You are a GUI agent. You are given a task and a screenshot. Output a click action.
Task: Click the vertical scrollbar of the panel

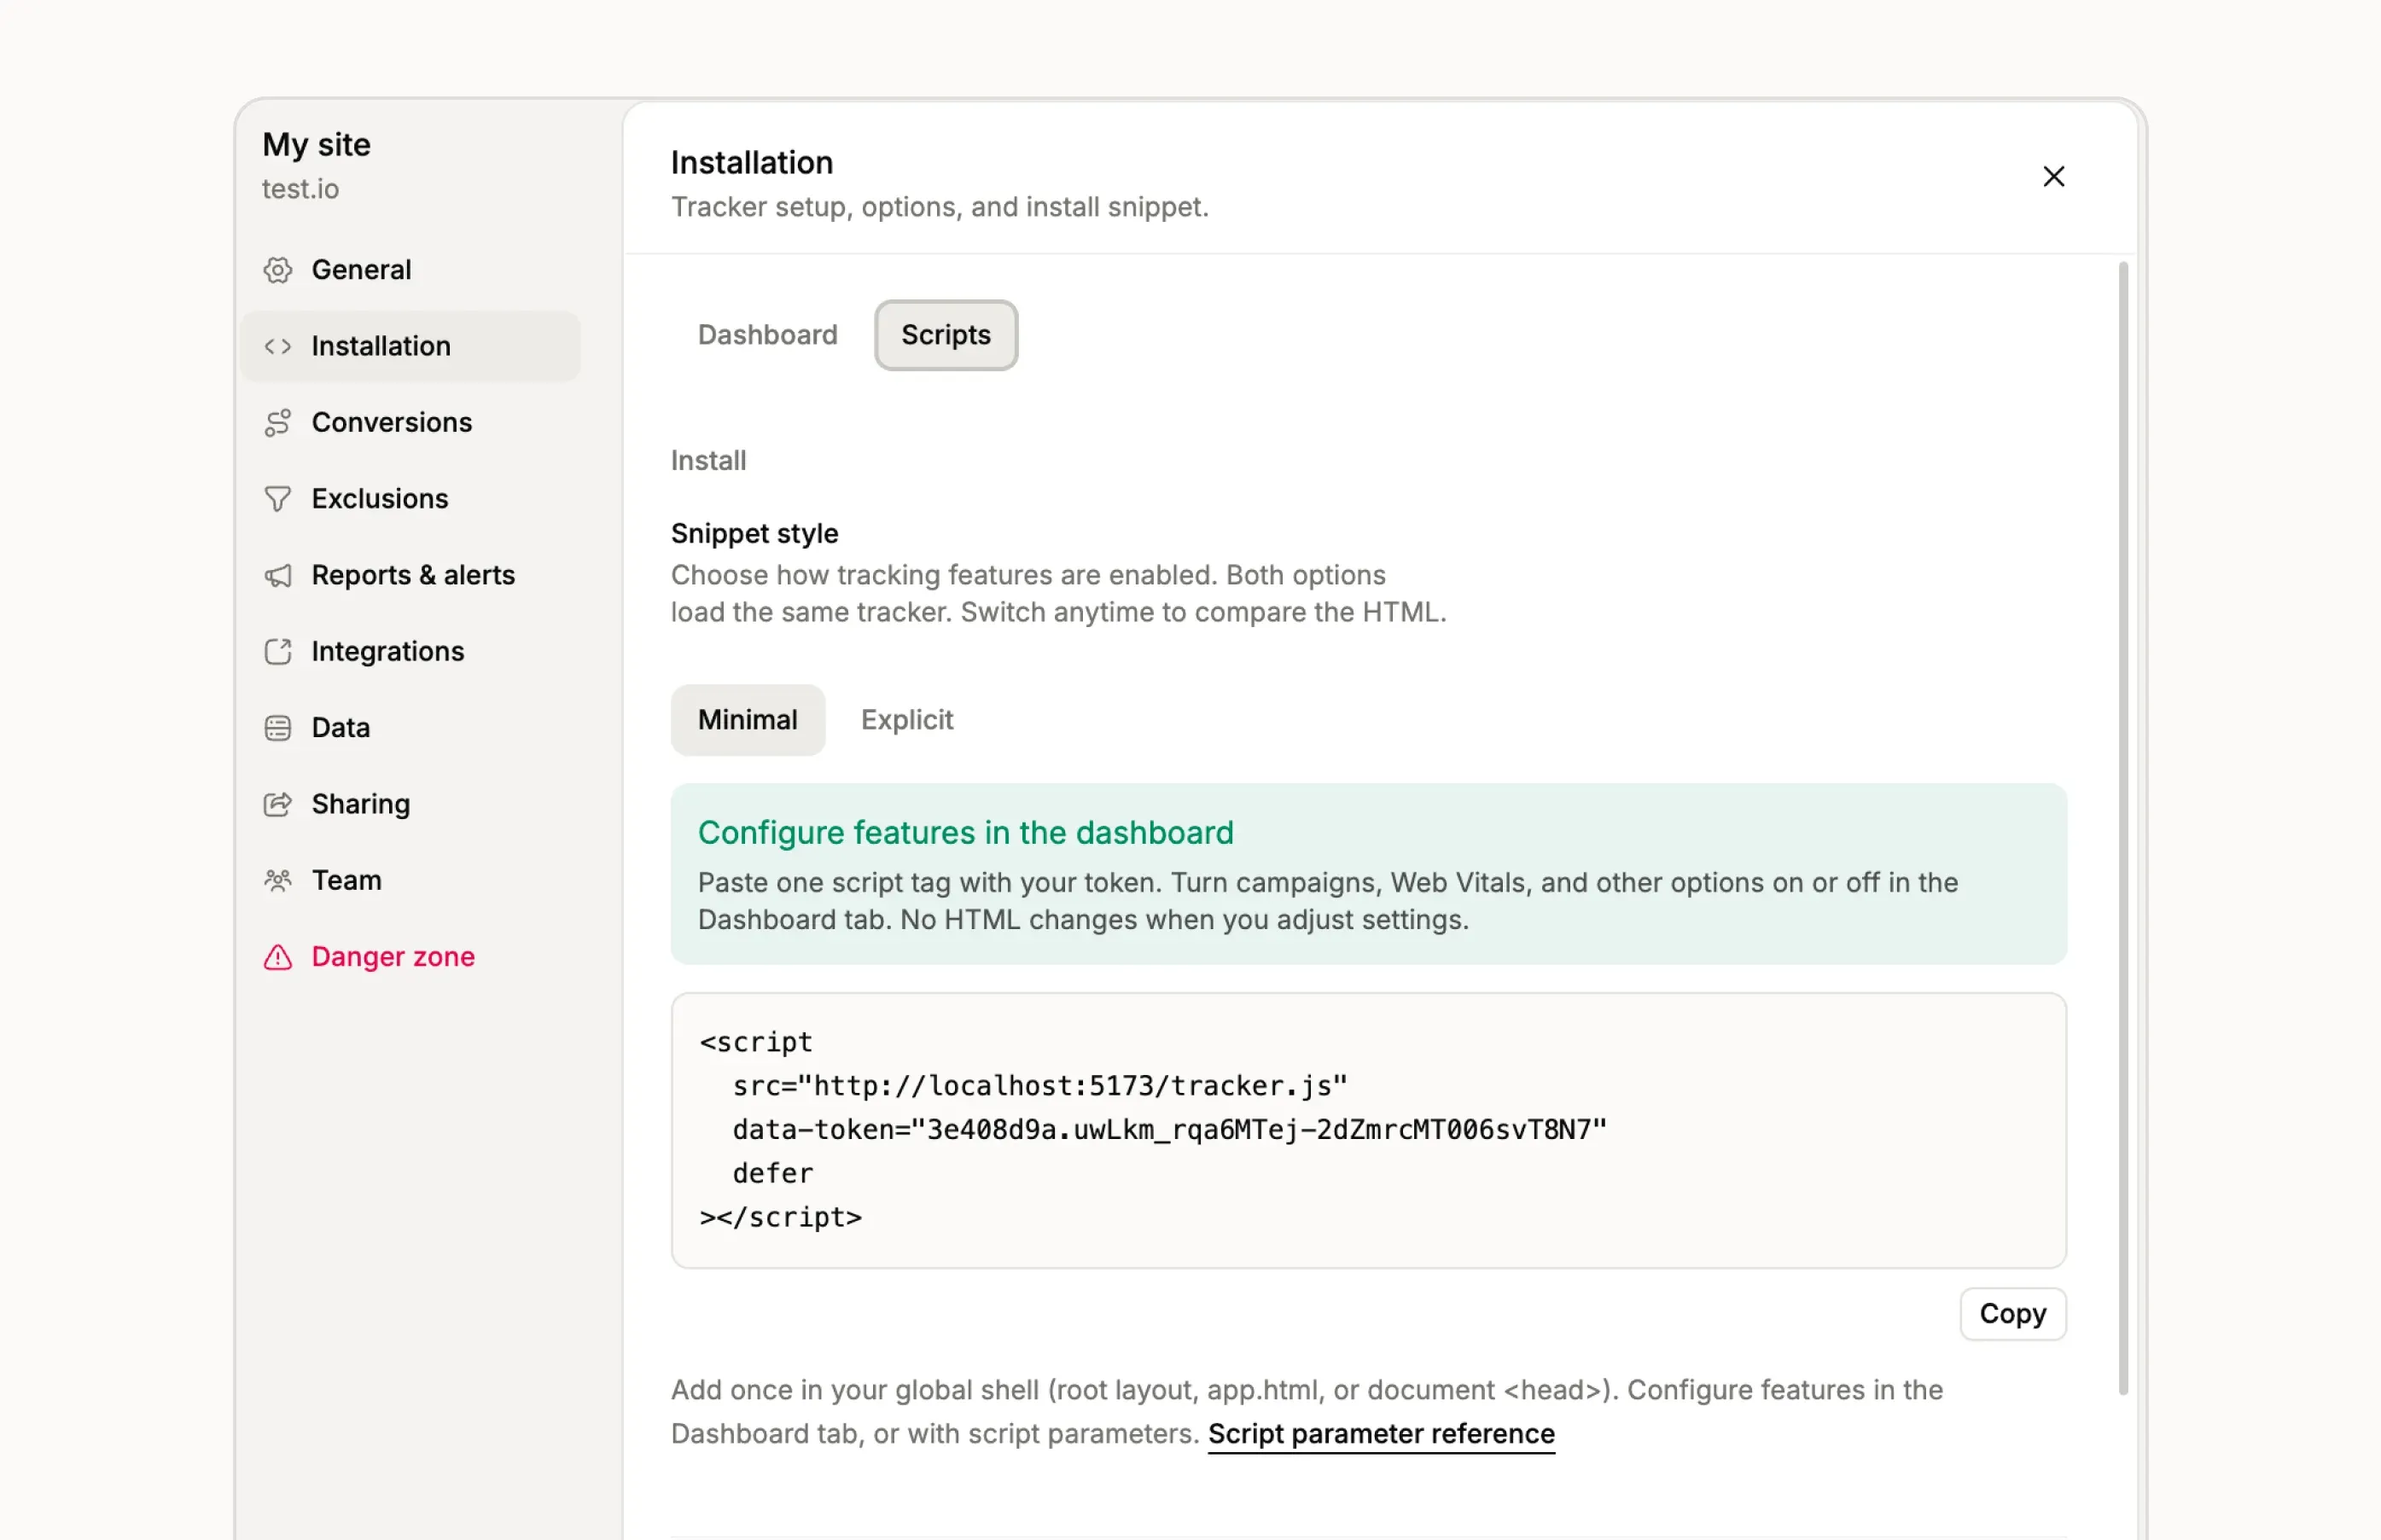(2122, 828)
